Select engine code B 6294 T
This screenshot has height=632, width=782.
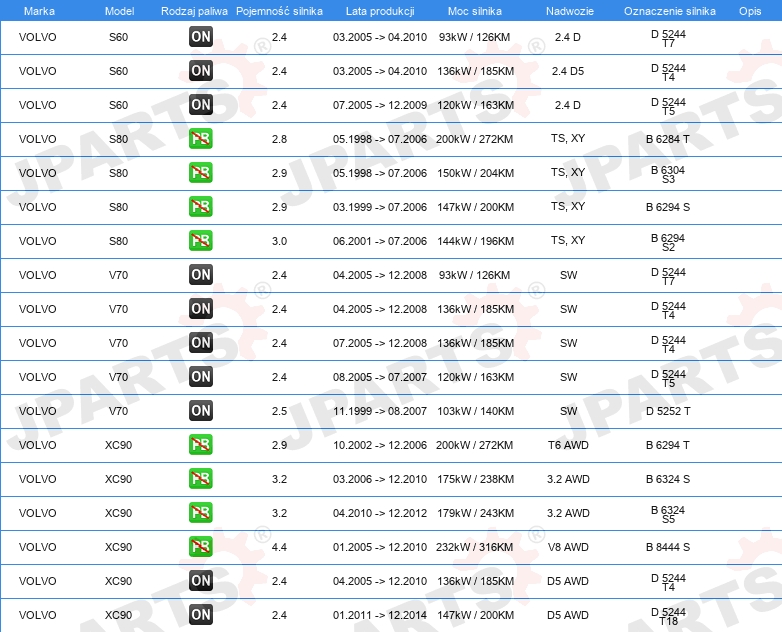point(668,445)
